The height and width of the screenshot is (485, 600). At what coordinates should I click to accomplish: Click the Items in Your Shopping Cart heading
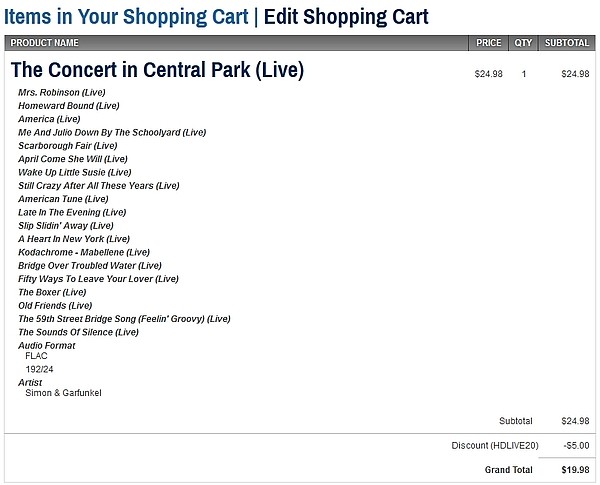click(126, 17)
